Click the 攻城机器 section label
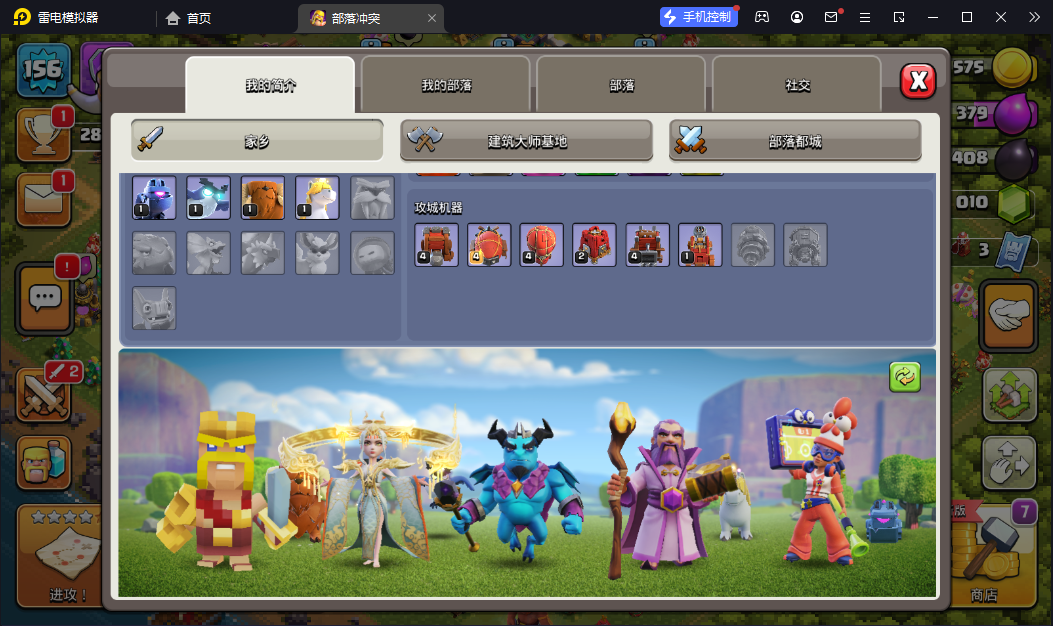 (439, 208)
